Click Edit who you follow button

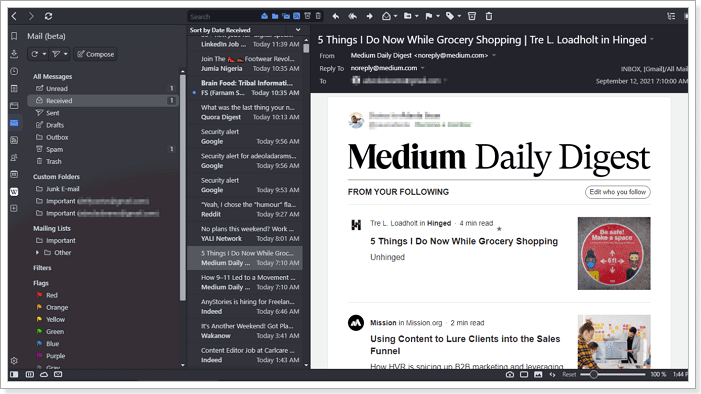pyautogui.click(x=617, y=192)
